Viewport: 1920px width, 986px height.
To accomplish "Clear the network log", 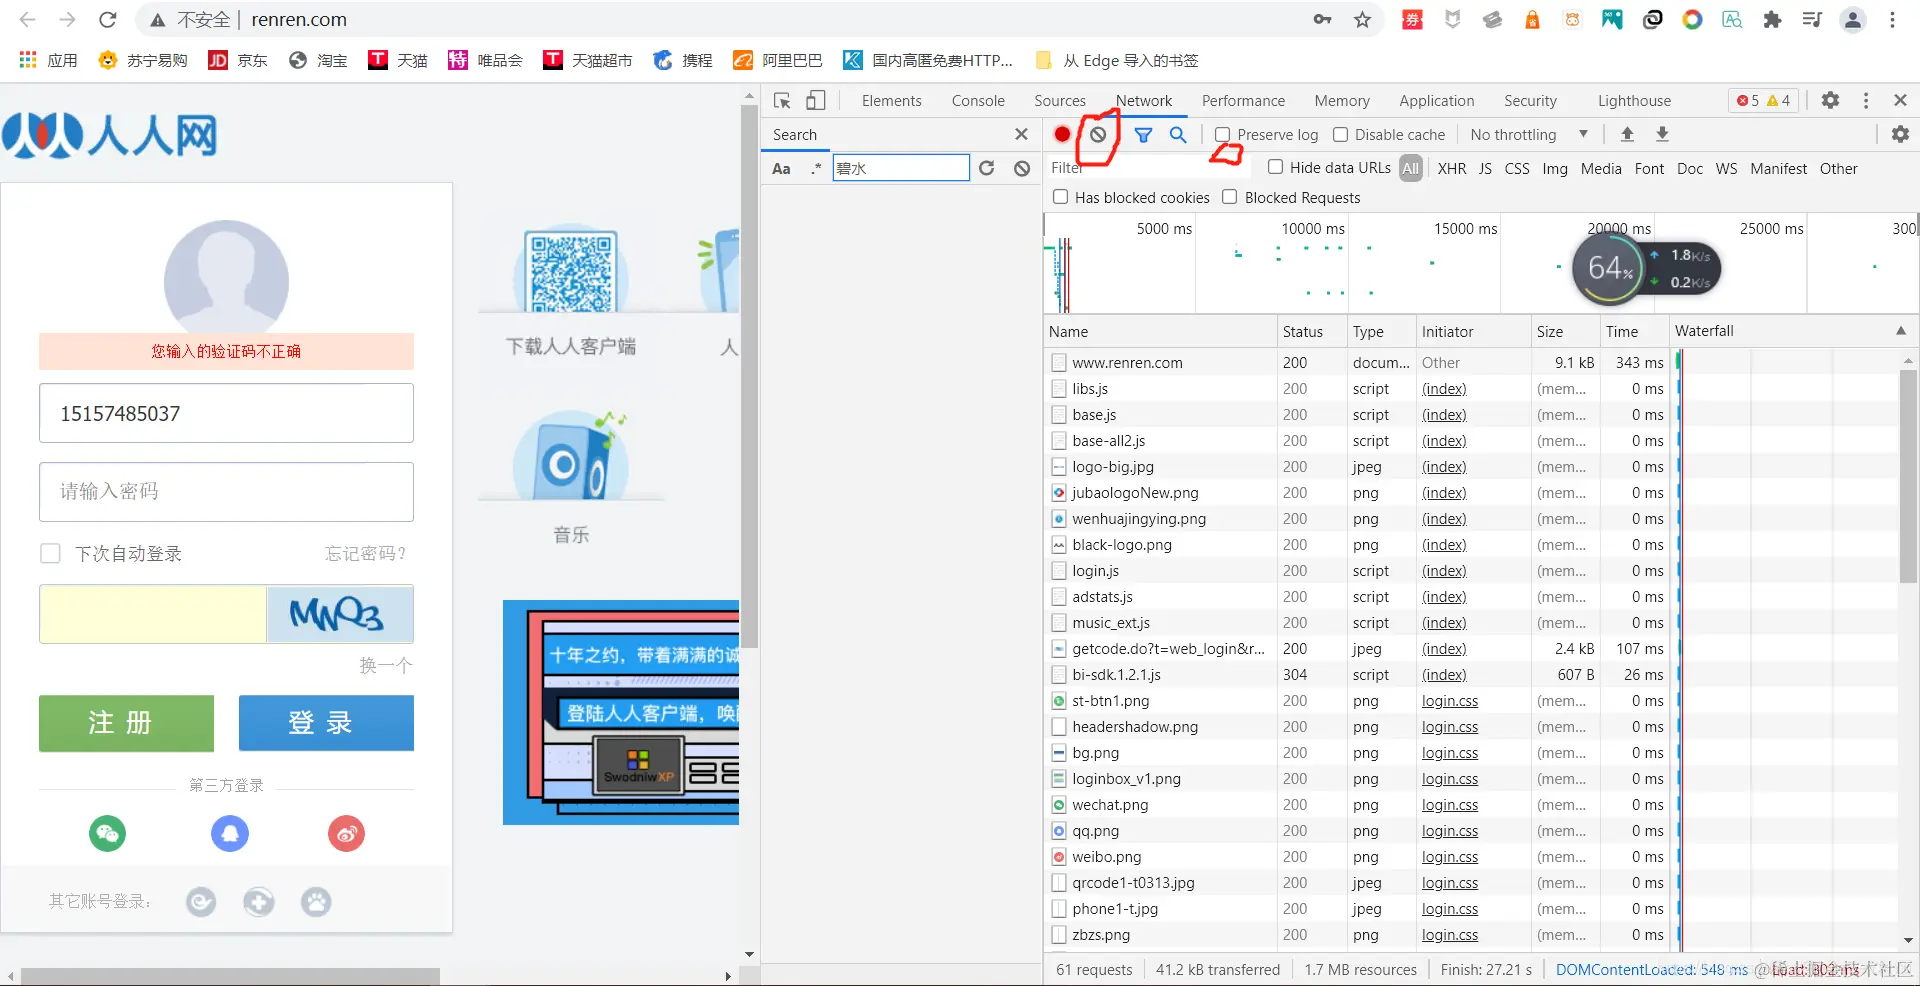I will tap(1098, 134).
